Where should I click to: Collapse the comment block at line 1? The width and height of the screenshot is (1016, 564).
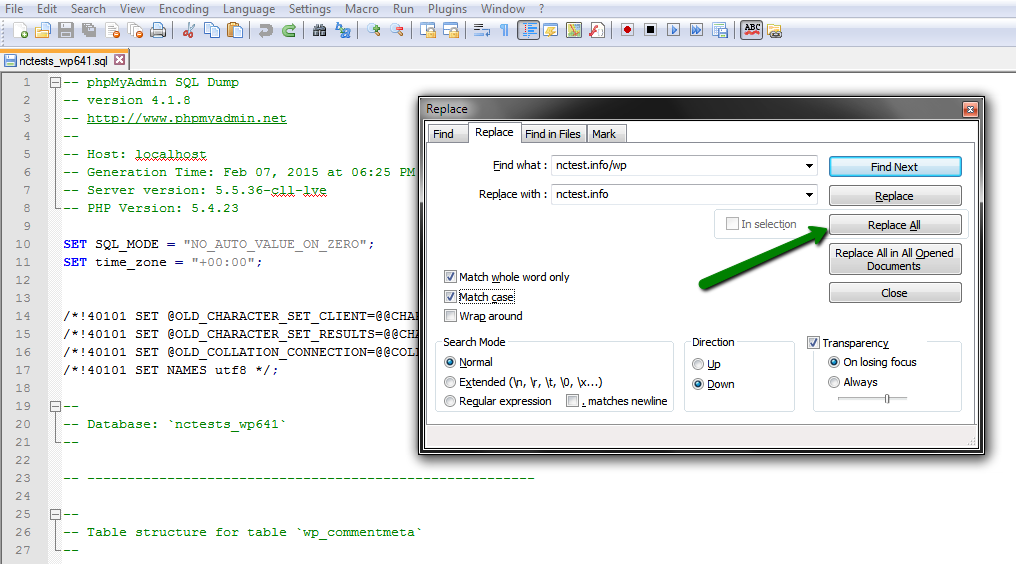pyautogui.click(x=55, y=83)
